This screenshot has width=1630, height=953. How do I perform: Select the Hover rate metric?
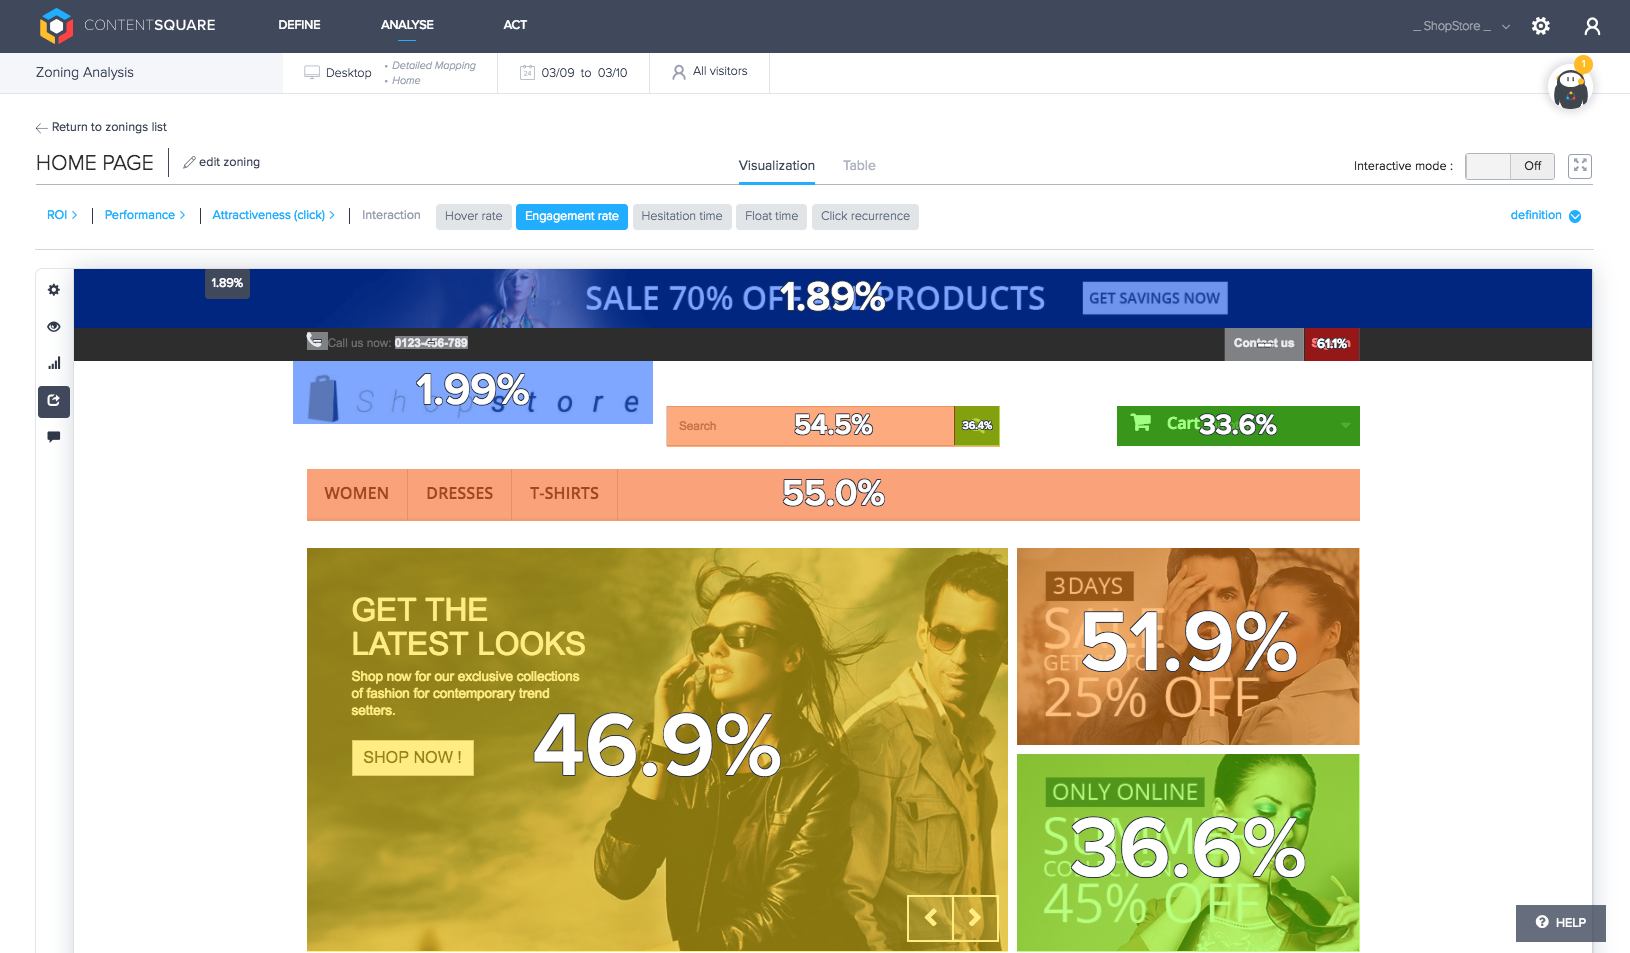click(x=473, y=216)
